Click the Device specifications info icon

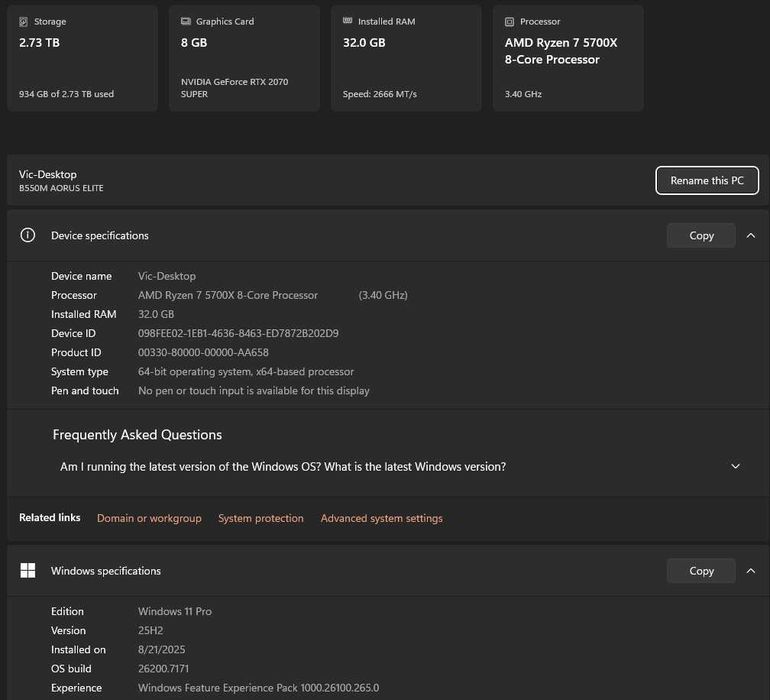click(28, 235)
